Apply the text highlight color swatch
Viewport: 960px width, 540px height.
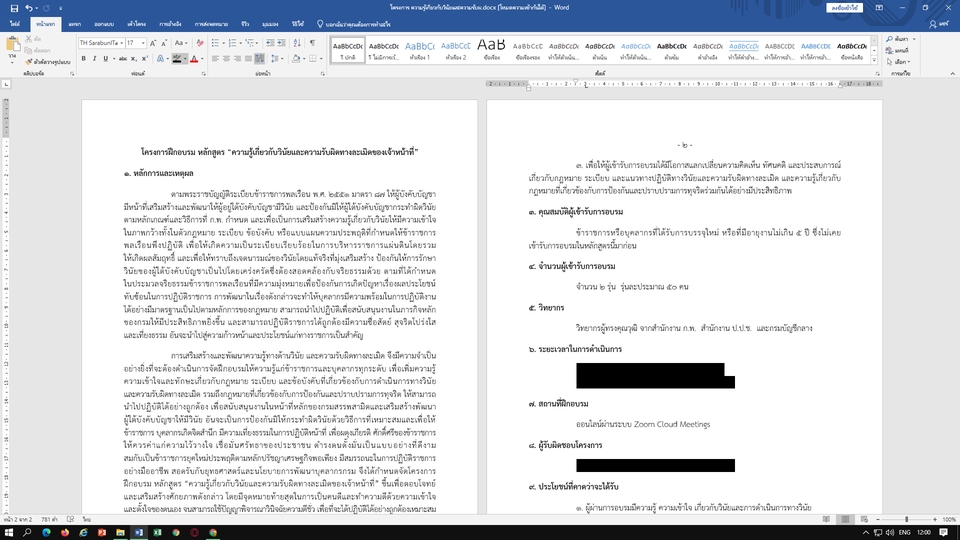pyautogui.click(x=177, y=59)
